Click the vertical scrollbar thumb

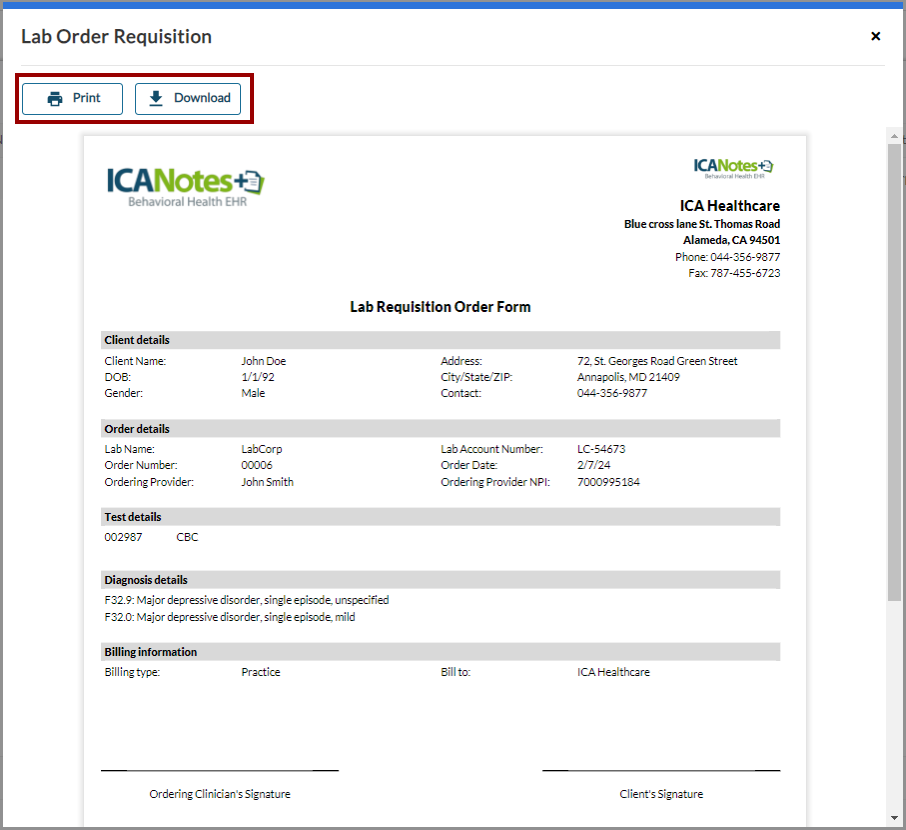click(x=894, y=370)
